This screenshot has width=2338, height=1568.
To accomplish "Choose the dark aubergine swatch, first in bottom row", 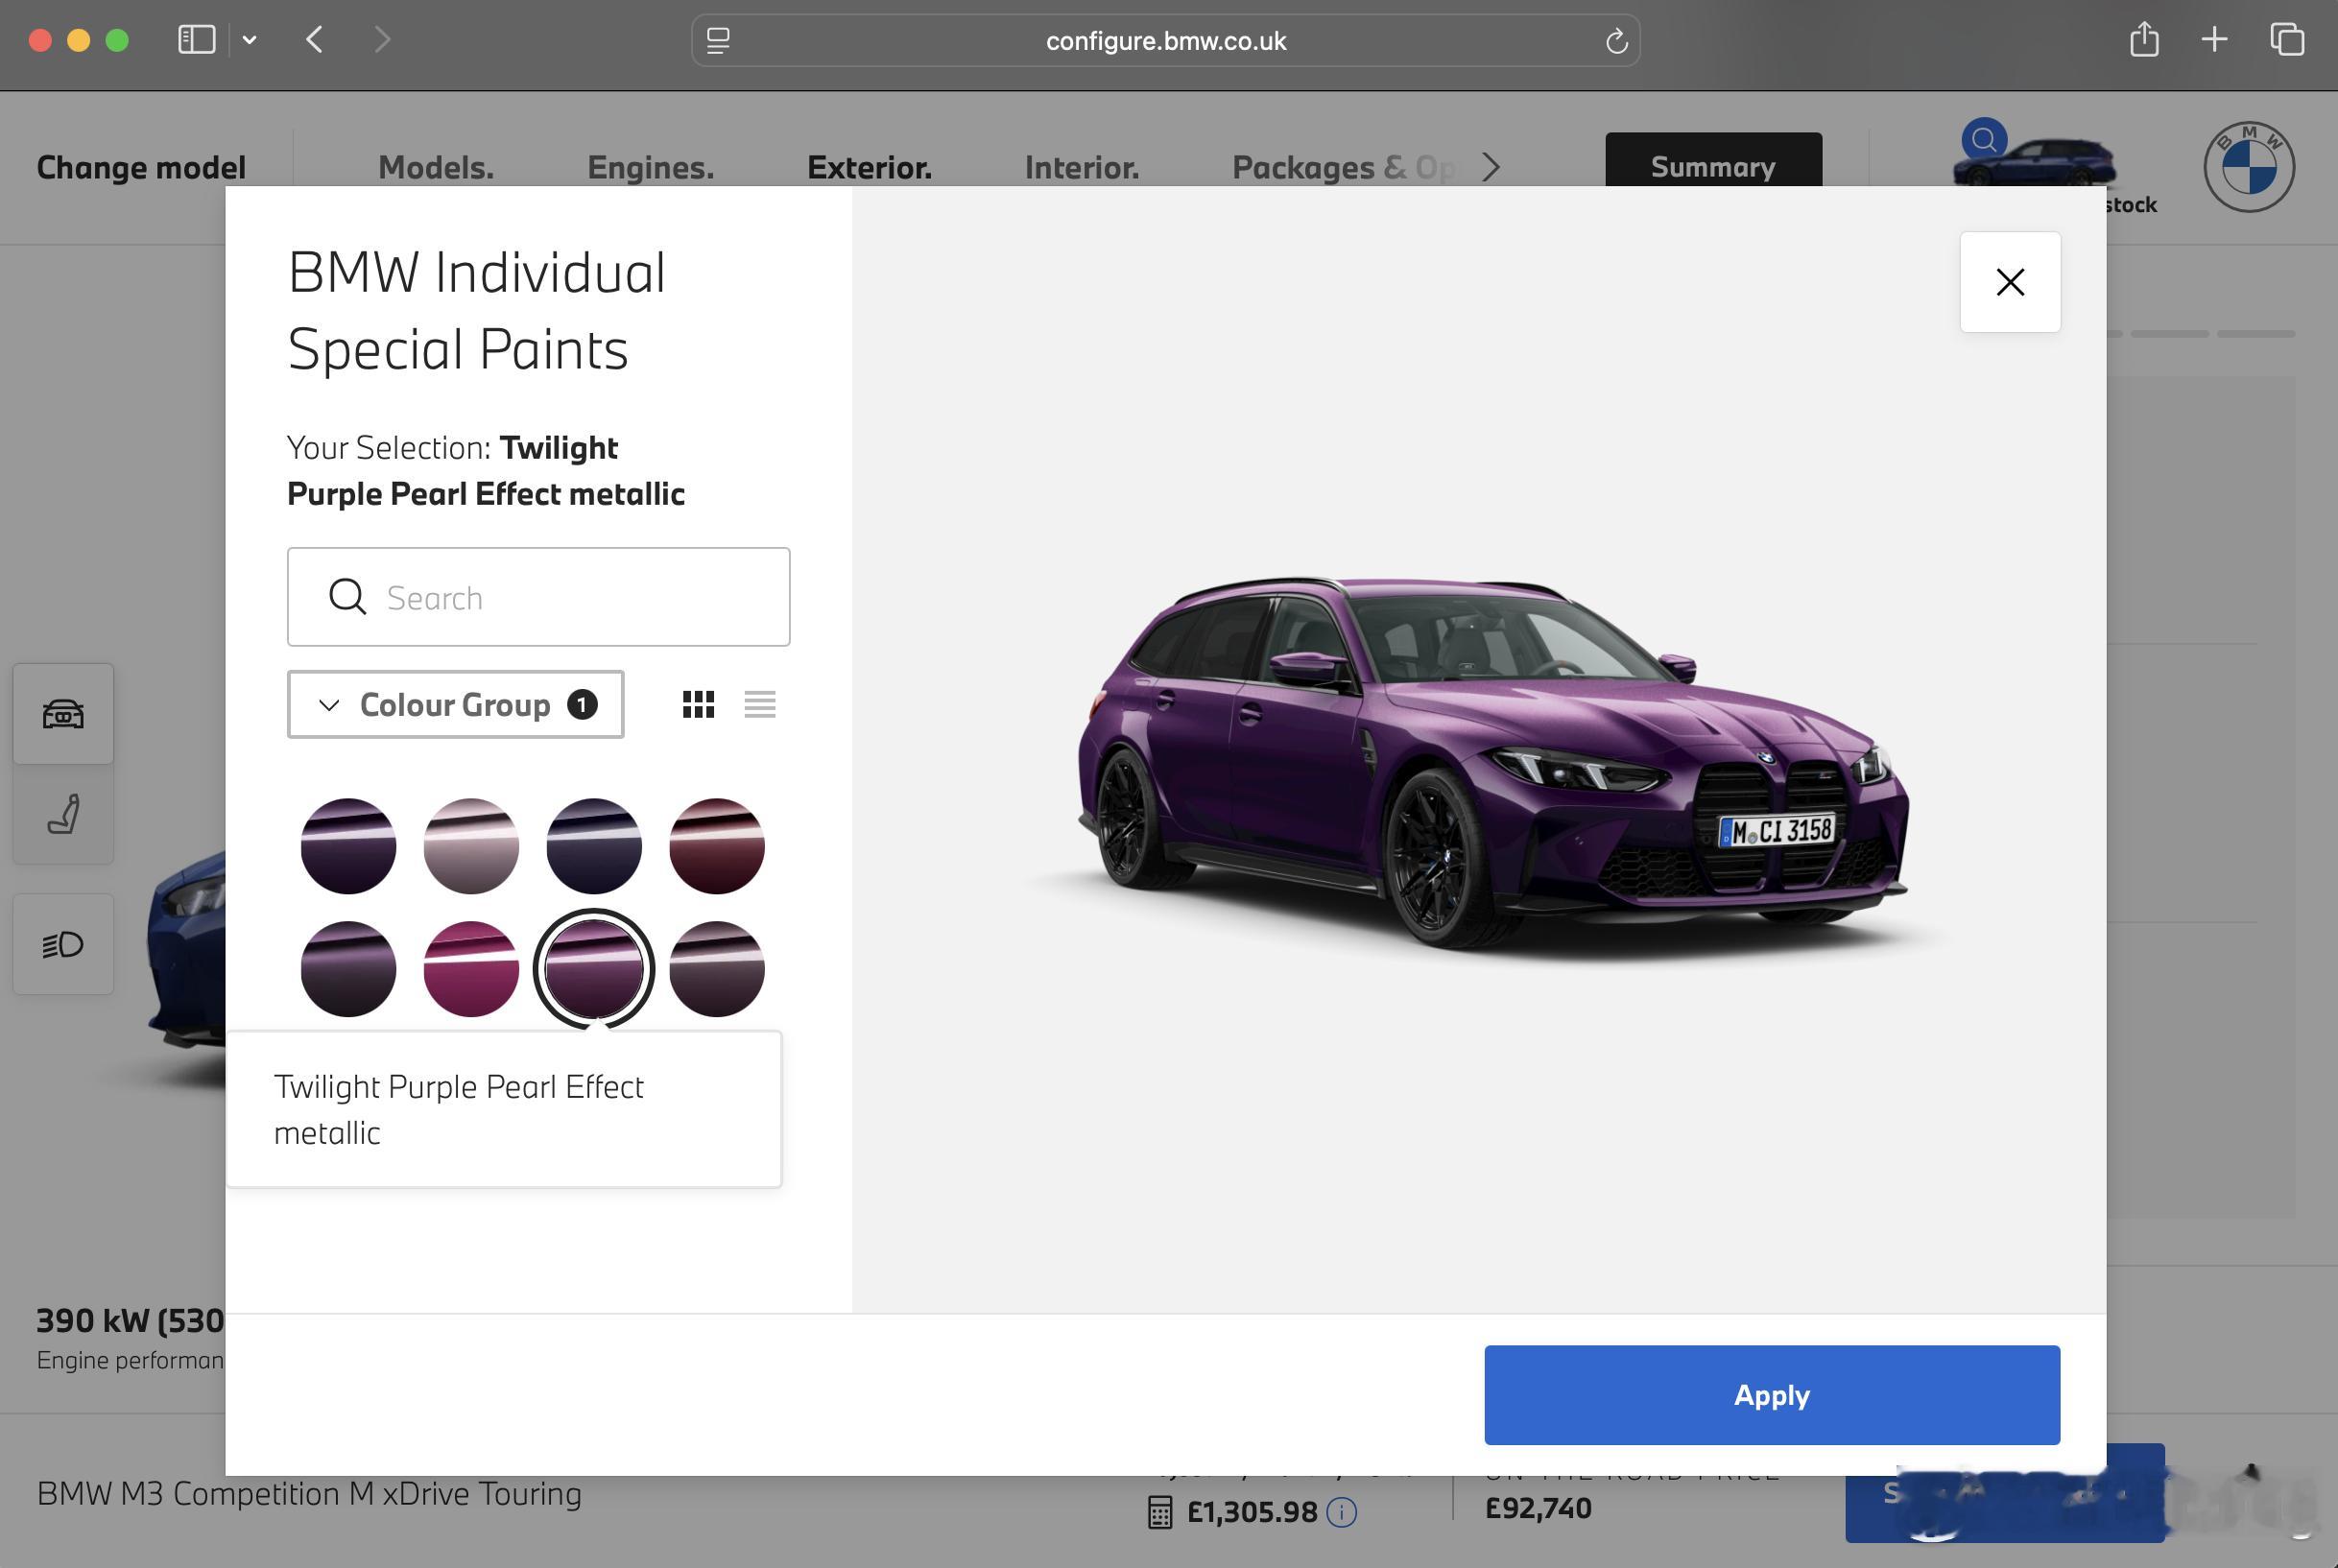I will click(348, 969).
